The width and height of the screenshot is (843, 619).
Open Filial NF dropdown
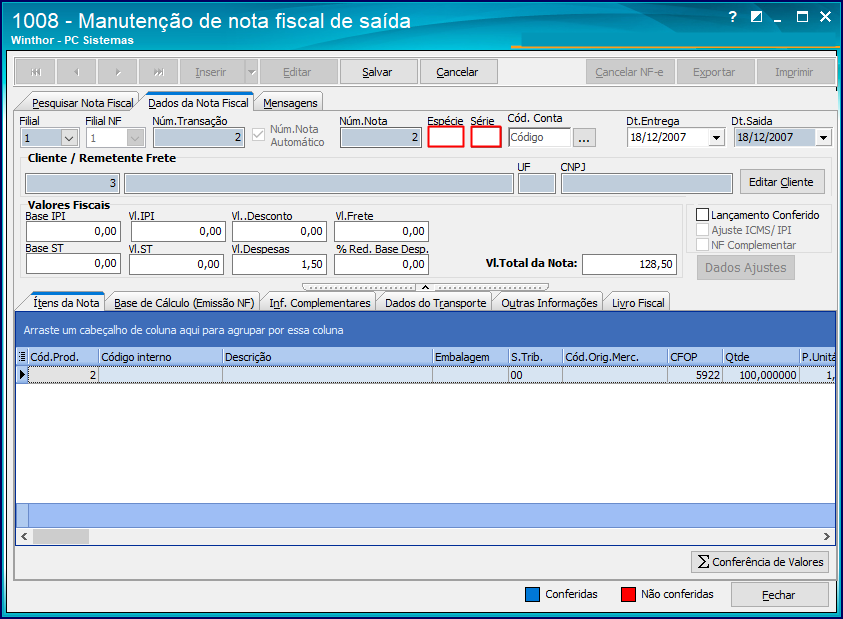135,138
